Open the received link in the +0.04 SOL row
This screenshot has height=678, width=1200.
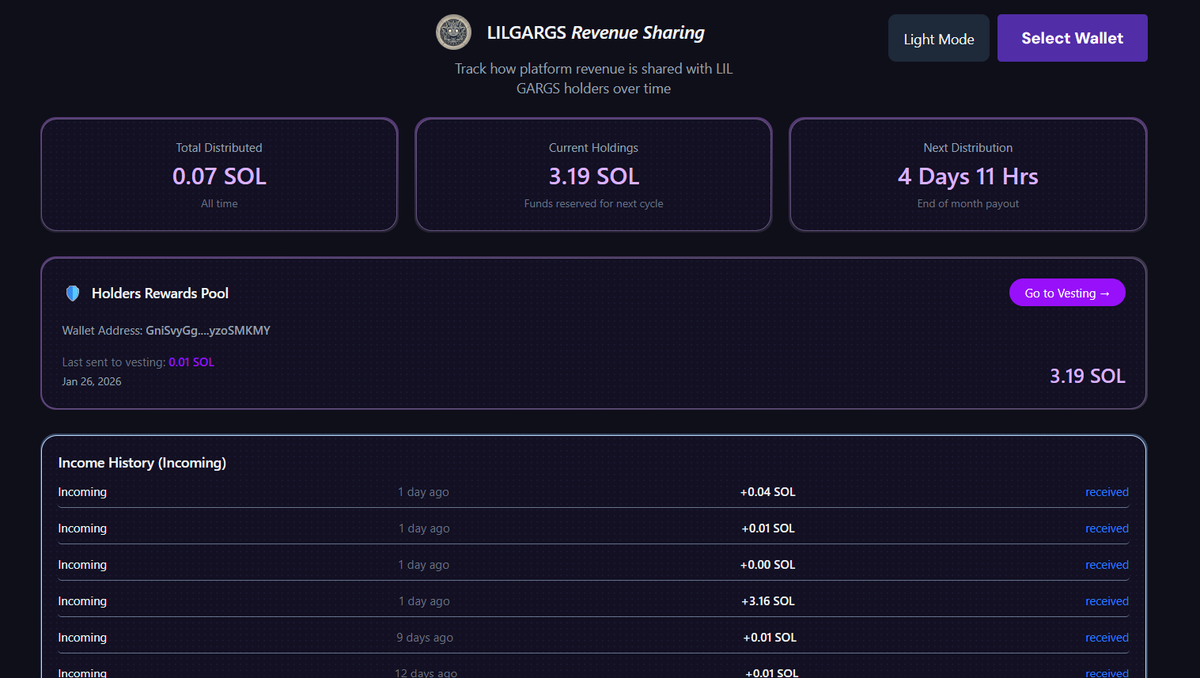click(1107, 492)
